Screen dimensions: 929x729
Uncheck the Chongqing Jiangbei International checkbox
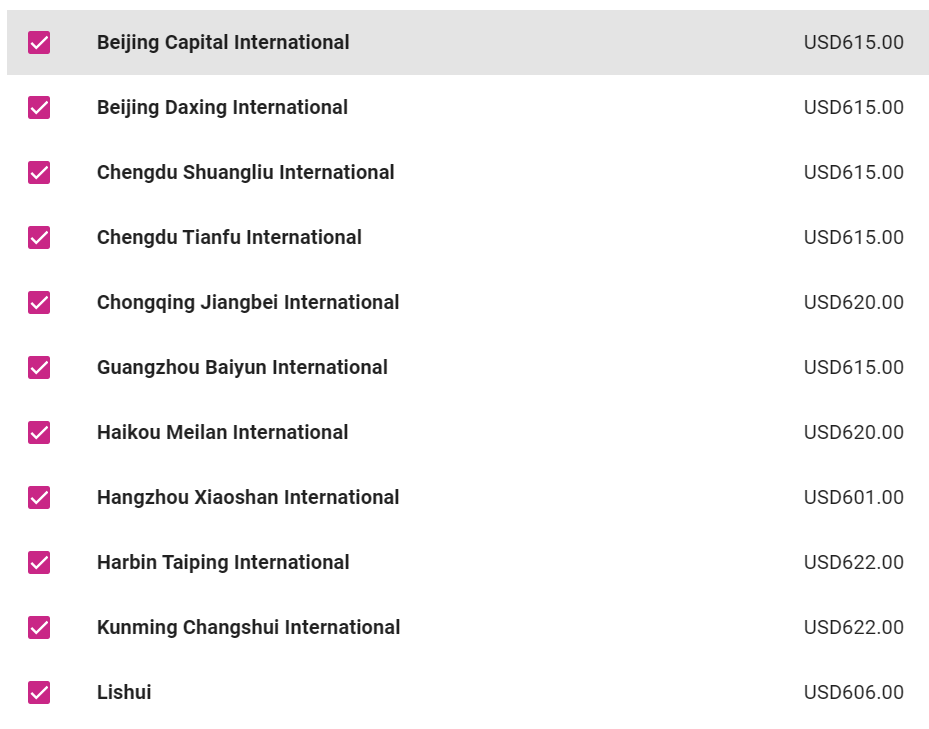(x=39, y=302)
